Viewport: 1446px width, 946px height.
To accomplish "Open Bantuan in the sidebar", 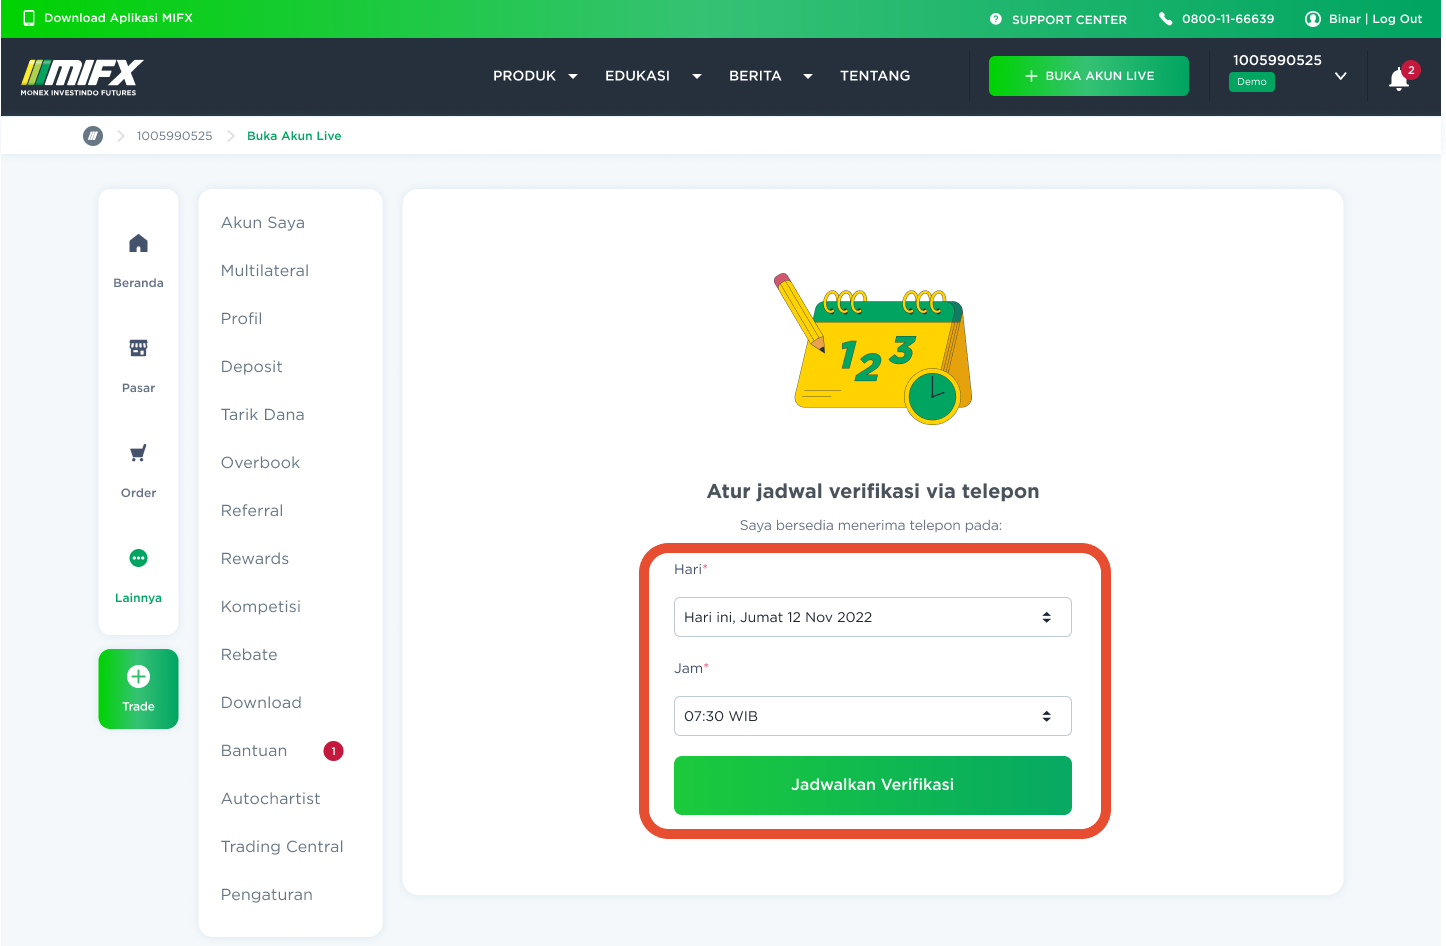I will point(254,751).
